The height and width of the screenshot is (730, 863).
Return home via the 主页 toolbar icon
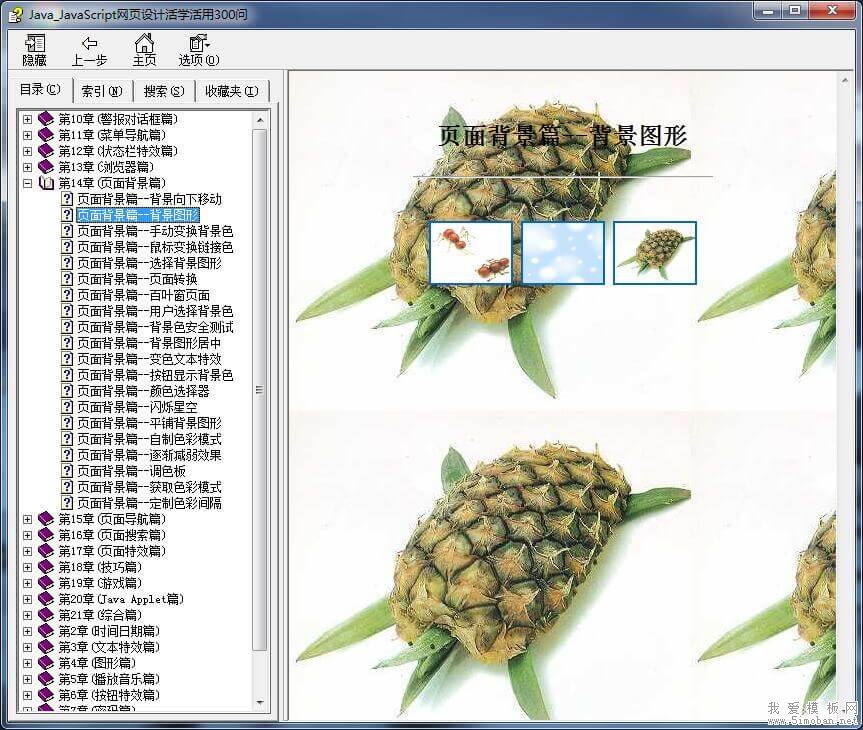click(x=144, y=48)
